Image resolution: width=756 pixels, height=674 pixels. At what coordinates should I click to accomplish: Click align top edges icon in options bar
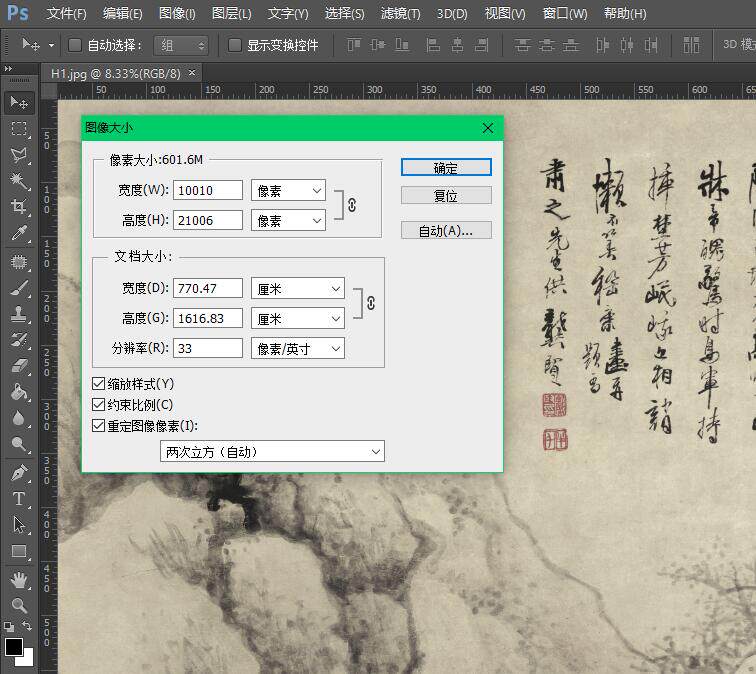353,45
